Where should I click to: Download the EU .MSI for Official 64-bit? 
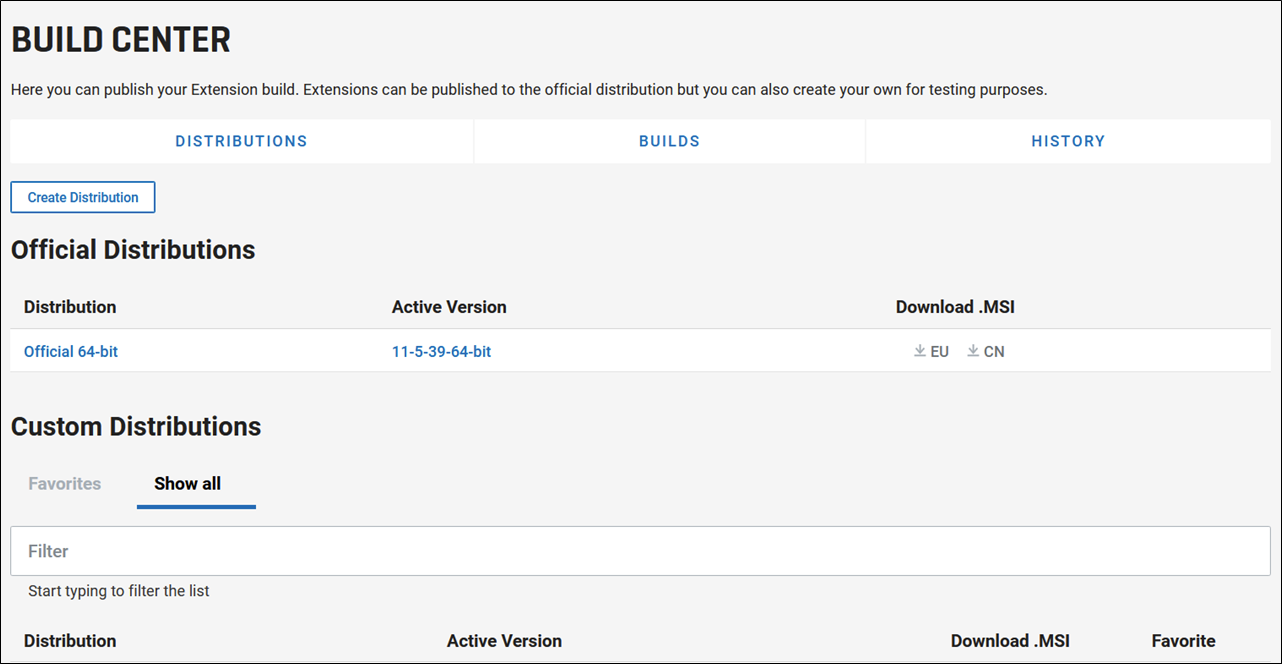pos(931,352)
